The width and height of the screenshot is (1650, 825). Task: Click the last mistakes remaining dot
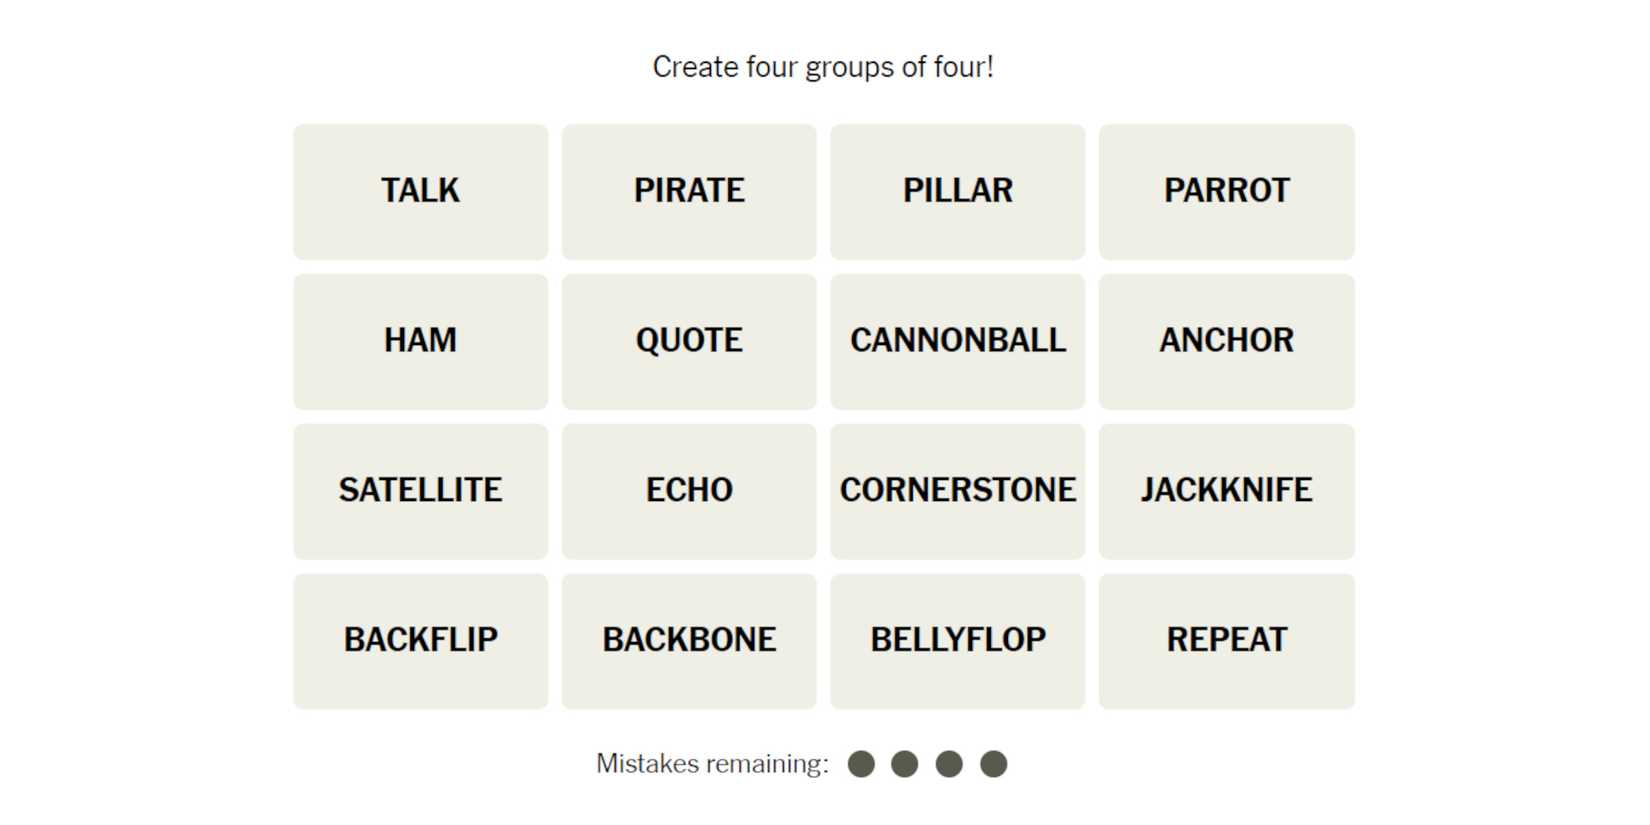[993, 764]
